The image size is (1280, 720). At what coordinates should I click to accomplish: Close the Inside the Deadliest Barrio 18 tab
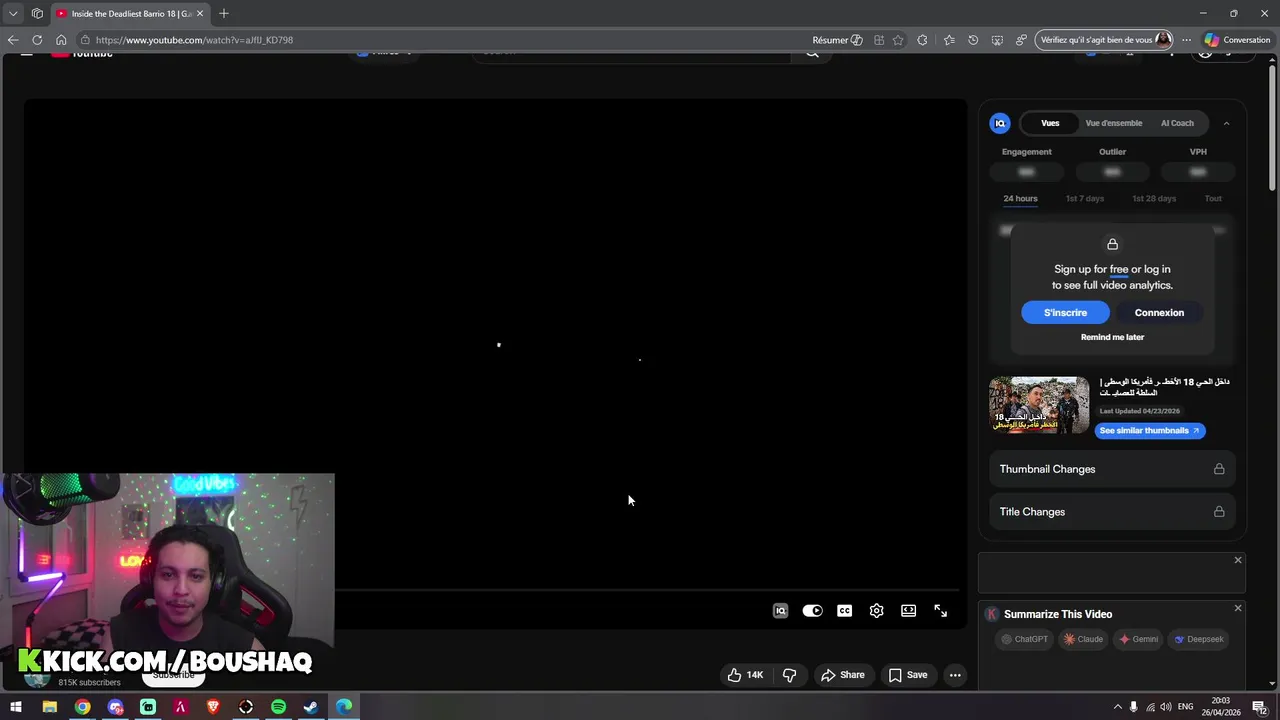(200, 14)
